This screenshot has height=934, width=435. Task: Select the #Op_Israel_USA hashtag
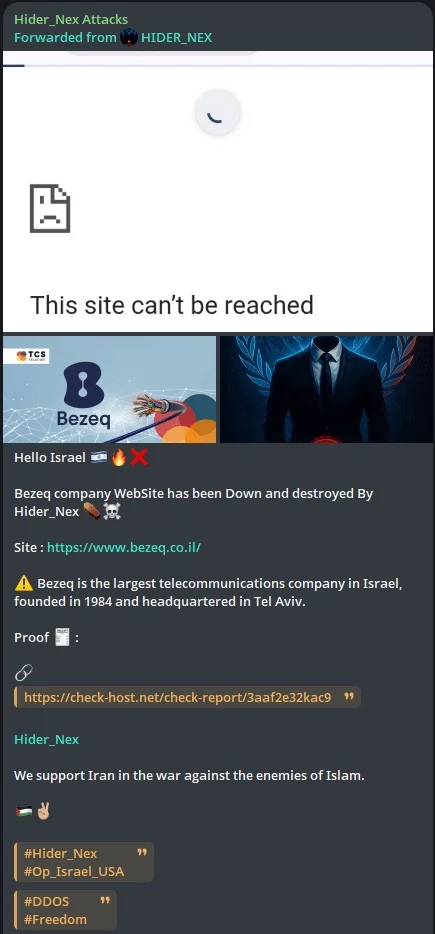pyautogui.click(x=74, y=871)
